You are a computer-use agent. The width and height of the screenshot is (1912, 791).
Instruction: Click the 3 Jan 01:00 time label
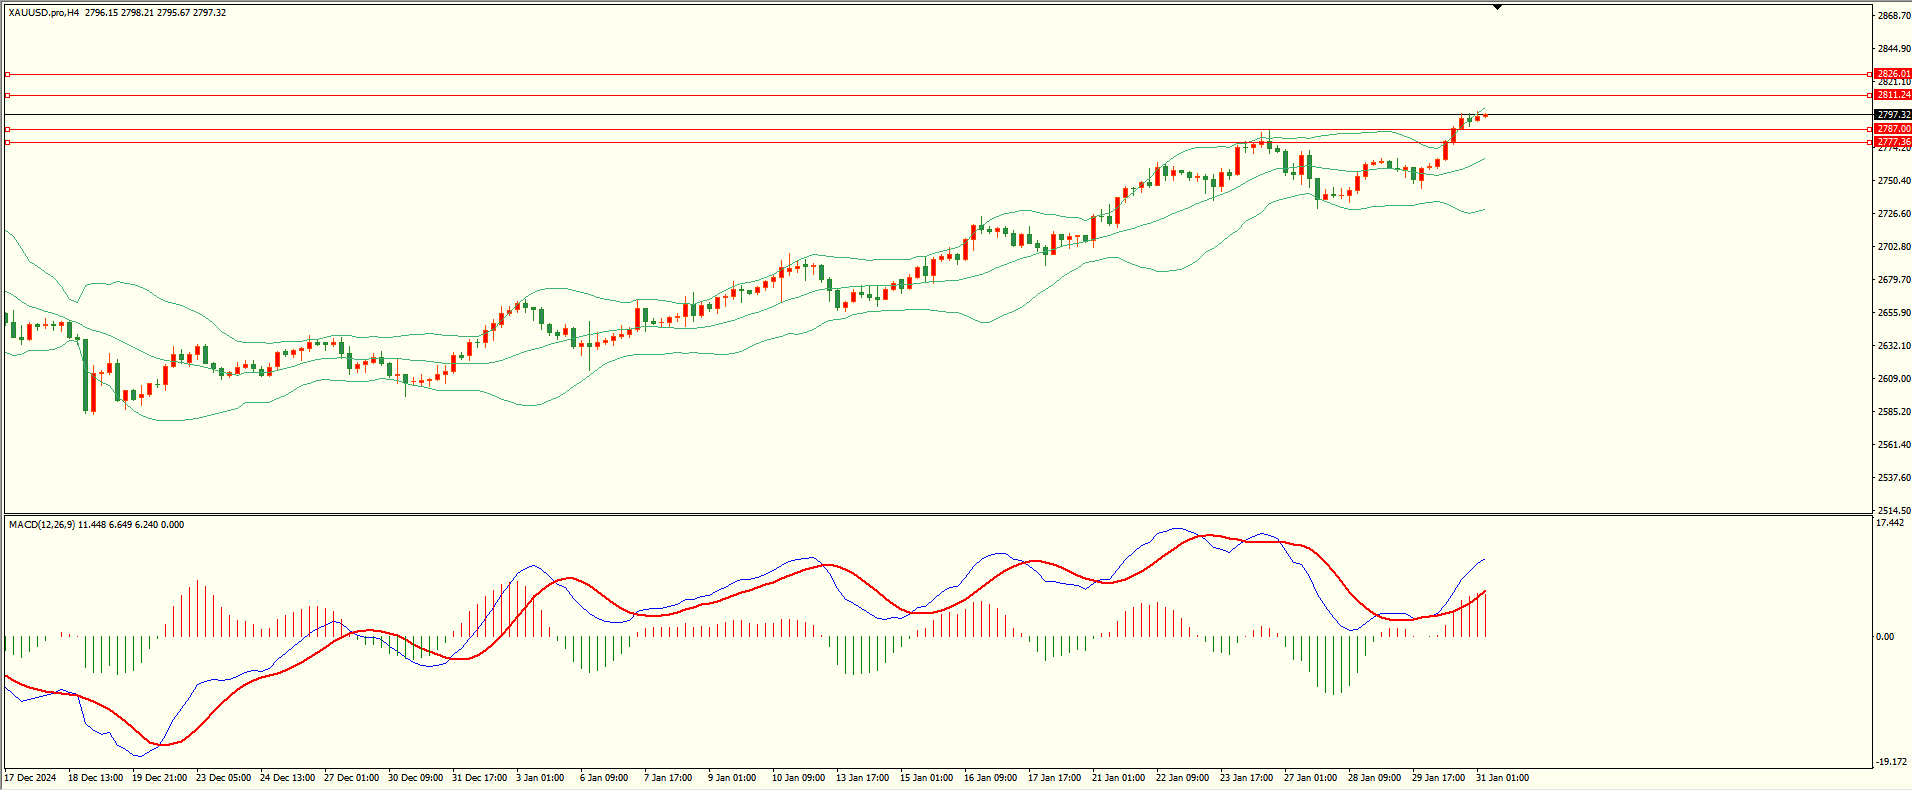[x=541, y=778]
